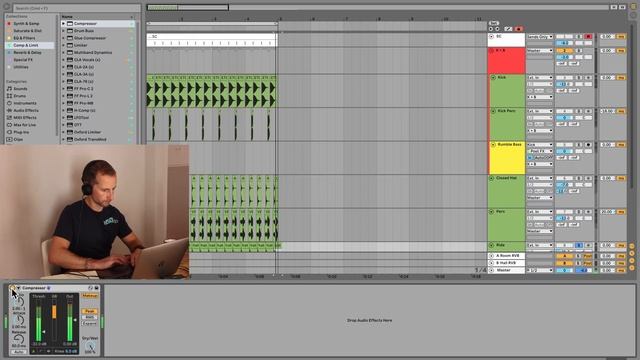The height and width of the screenshot is (360, 640).
Task: Click the Drum Buss device icon
Action: pos(70,31)
